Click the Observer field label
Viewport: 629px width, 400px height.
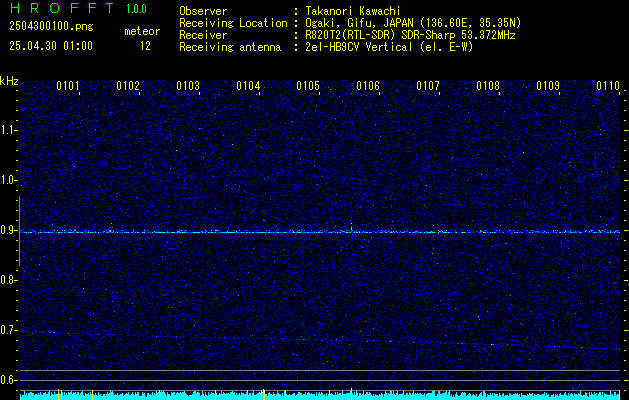(x=203, y=11)
